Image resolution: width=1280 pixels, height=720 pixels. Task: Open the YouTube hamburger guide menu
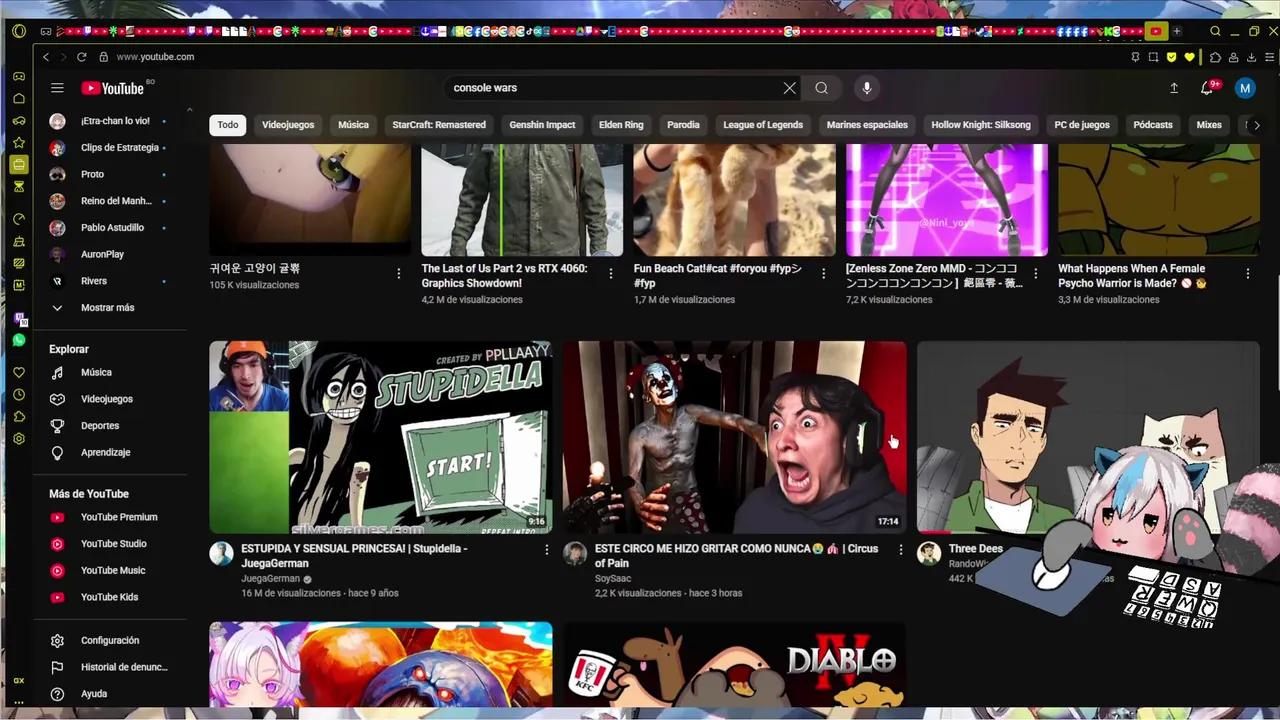57,88
